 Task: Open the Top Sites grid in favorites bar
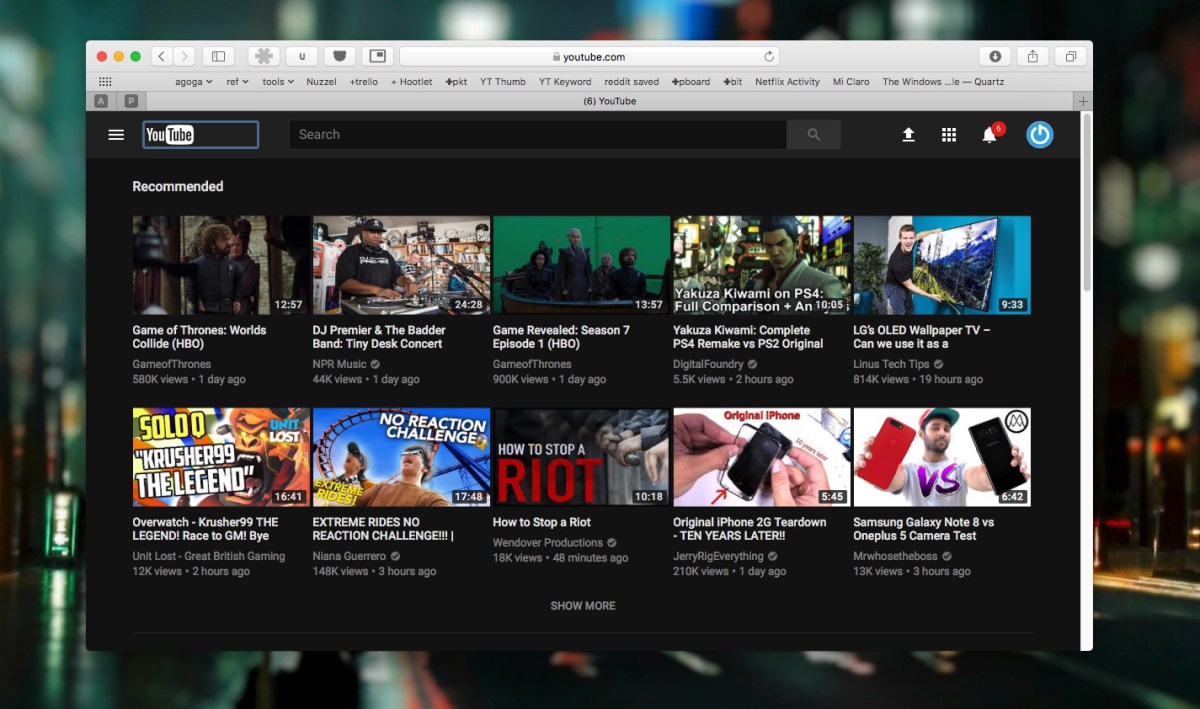click(105, 82)
